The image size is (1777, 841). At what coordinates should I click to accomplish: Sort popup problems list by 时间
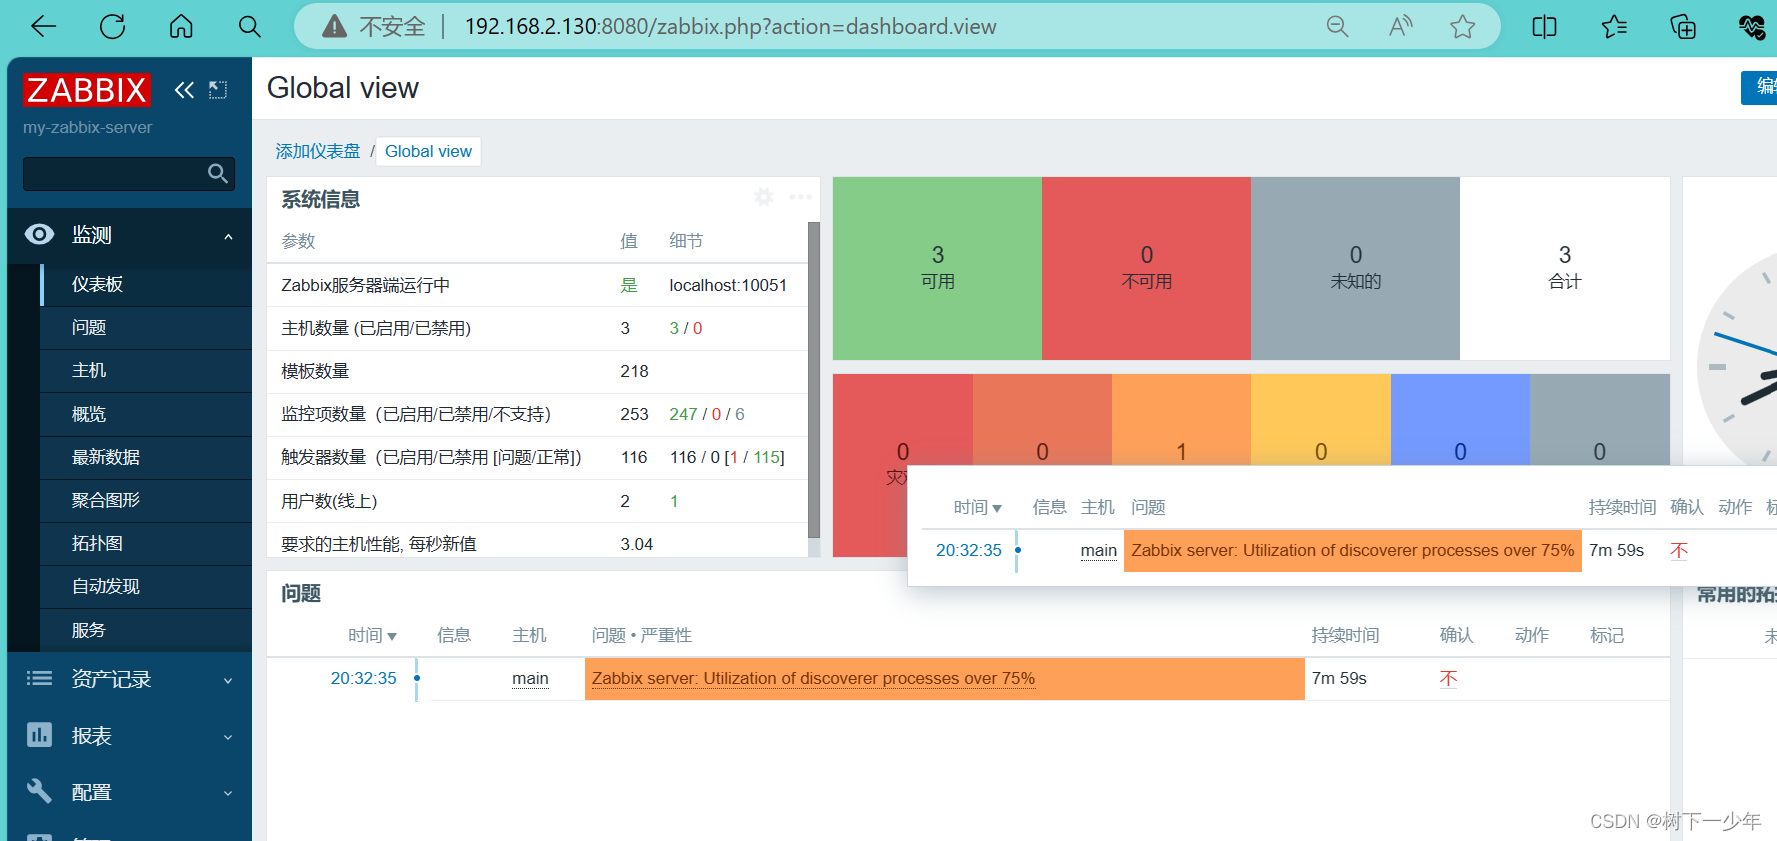click(977, 507)
